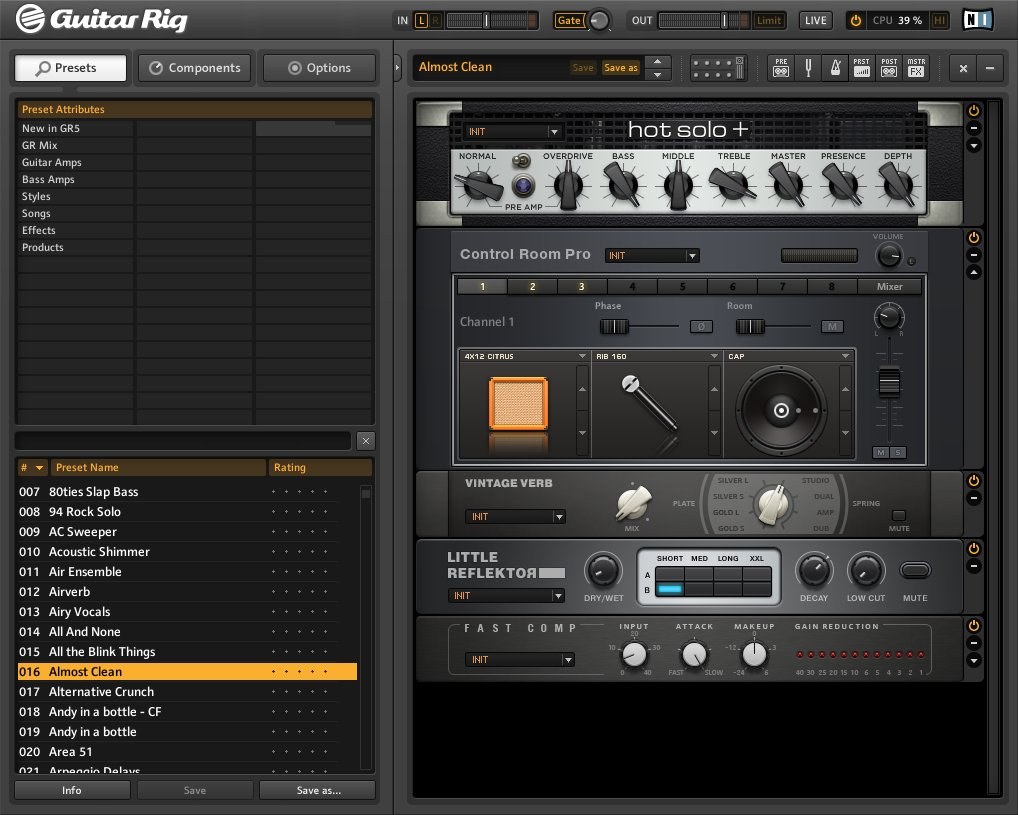Image resolution: width=1018 pixels, height=815 pixels.
Task: Change sort order arrow beside # column
Action: [x=40, y=468]
